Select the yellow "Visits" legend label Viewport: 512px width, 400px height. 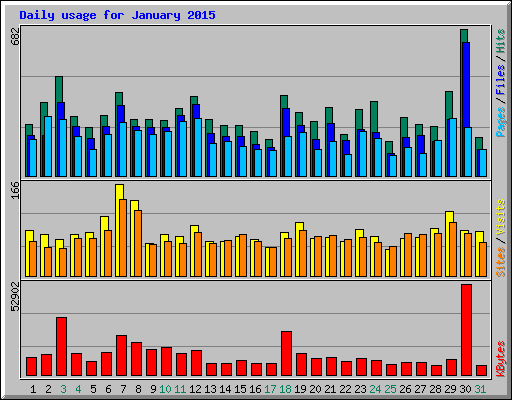point(501,218)
